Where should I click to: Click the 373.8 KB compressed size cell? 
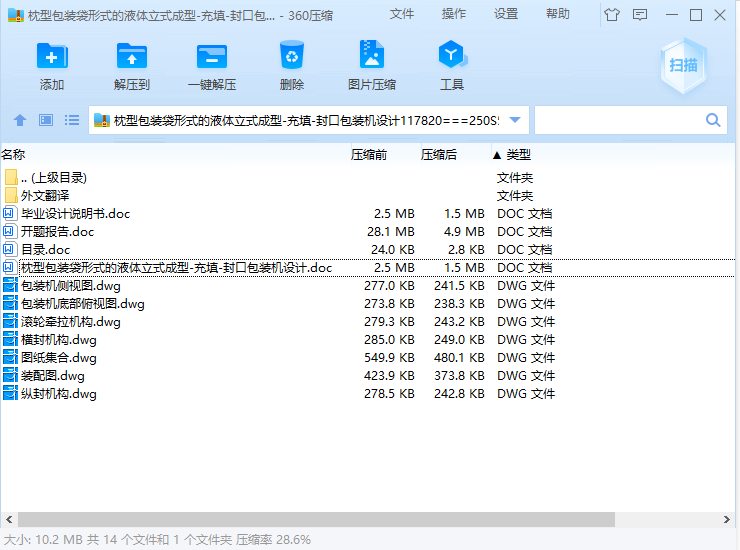459,376
